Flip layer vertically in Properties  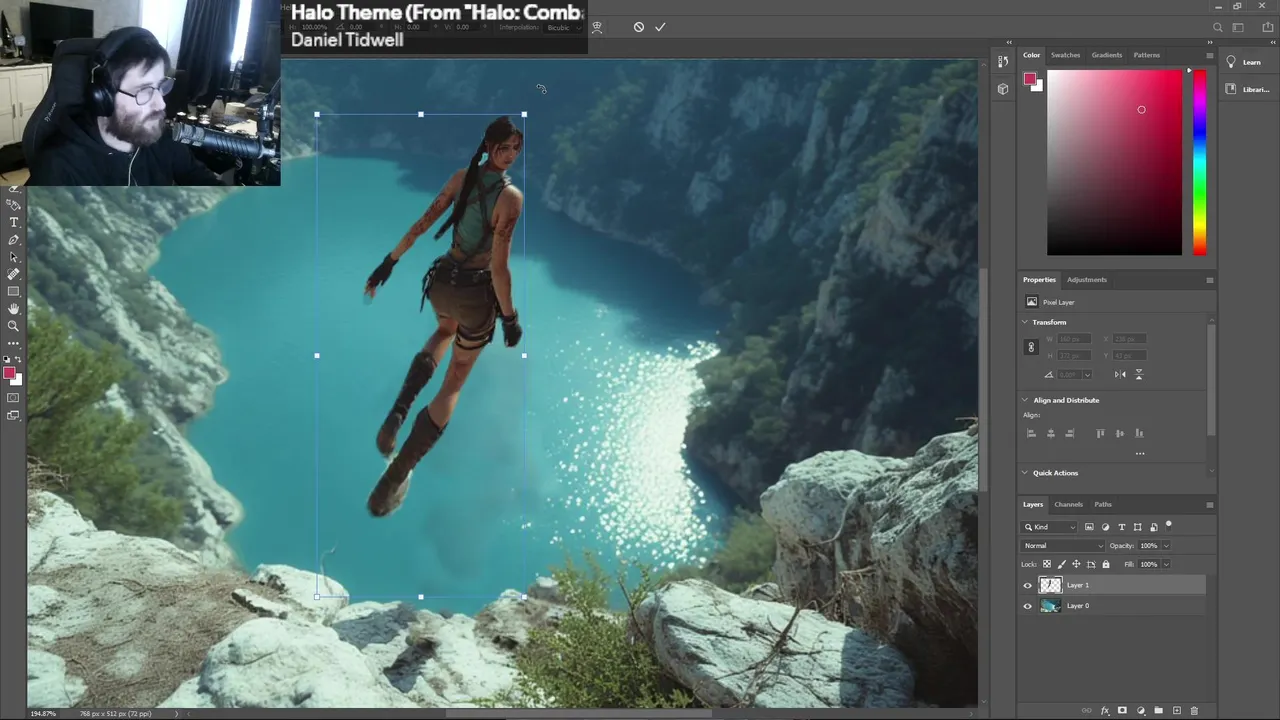1138,374
